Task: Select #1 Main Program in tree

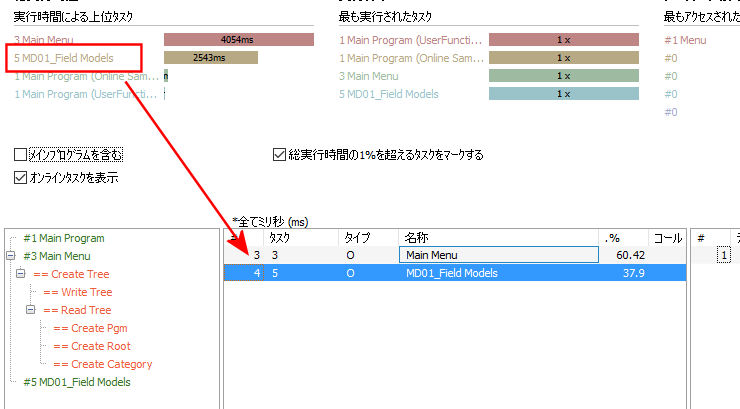Action: 64,238
